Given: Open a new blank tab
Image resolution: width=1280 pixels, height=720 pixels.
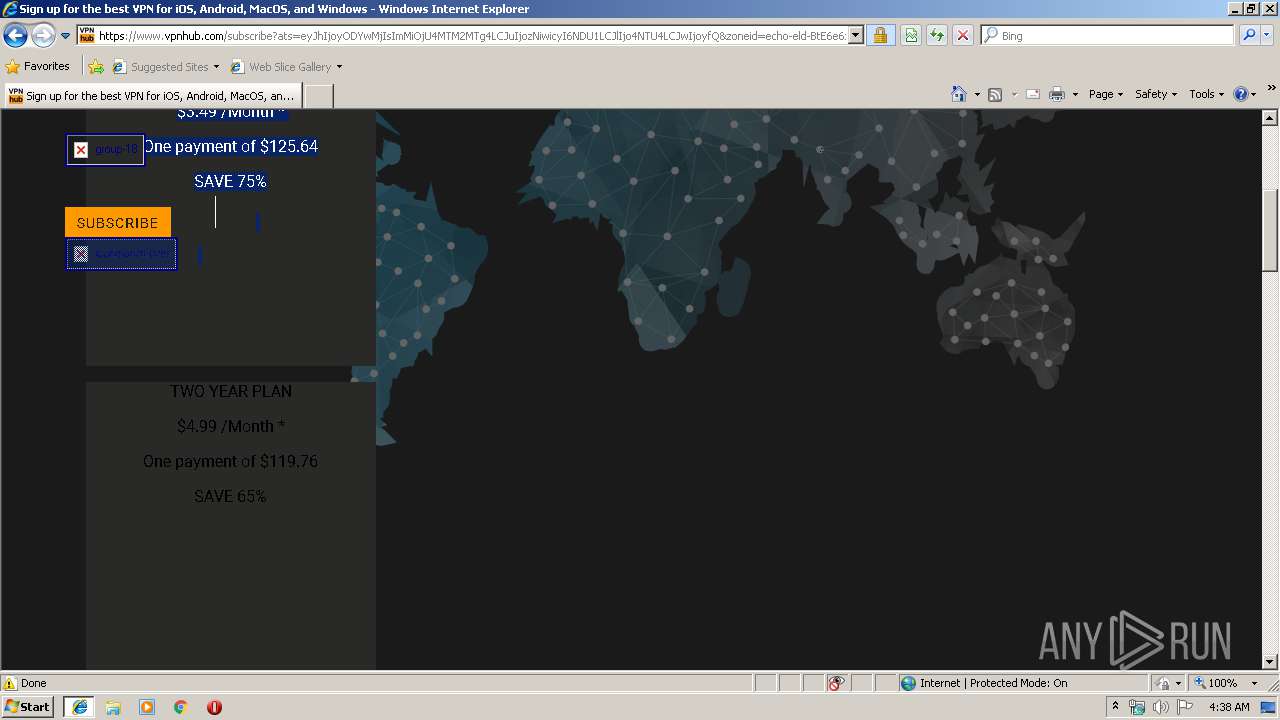Looking at the screenshot, I should pos(318,96).
